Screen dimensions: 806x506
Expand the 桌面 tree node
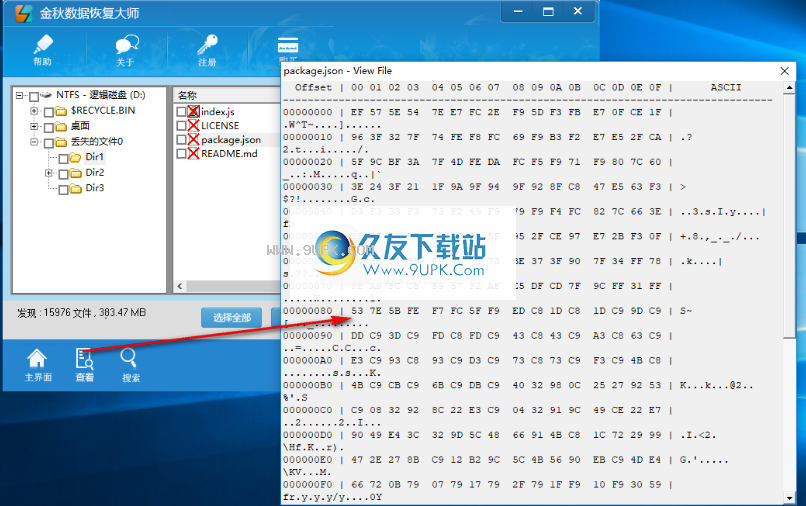click(34, 126)
